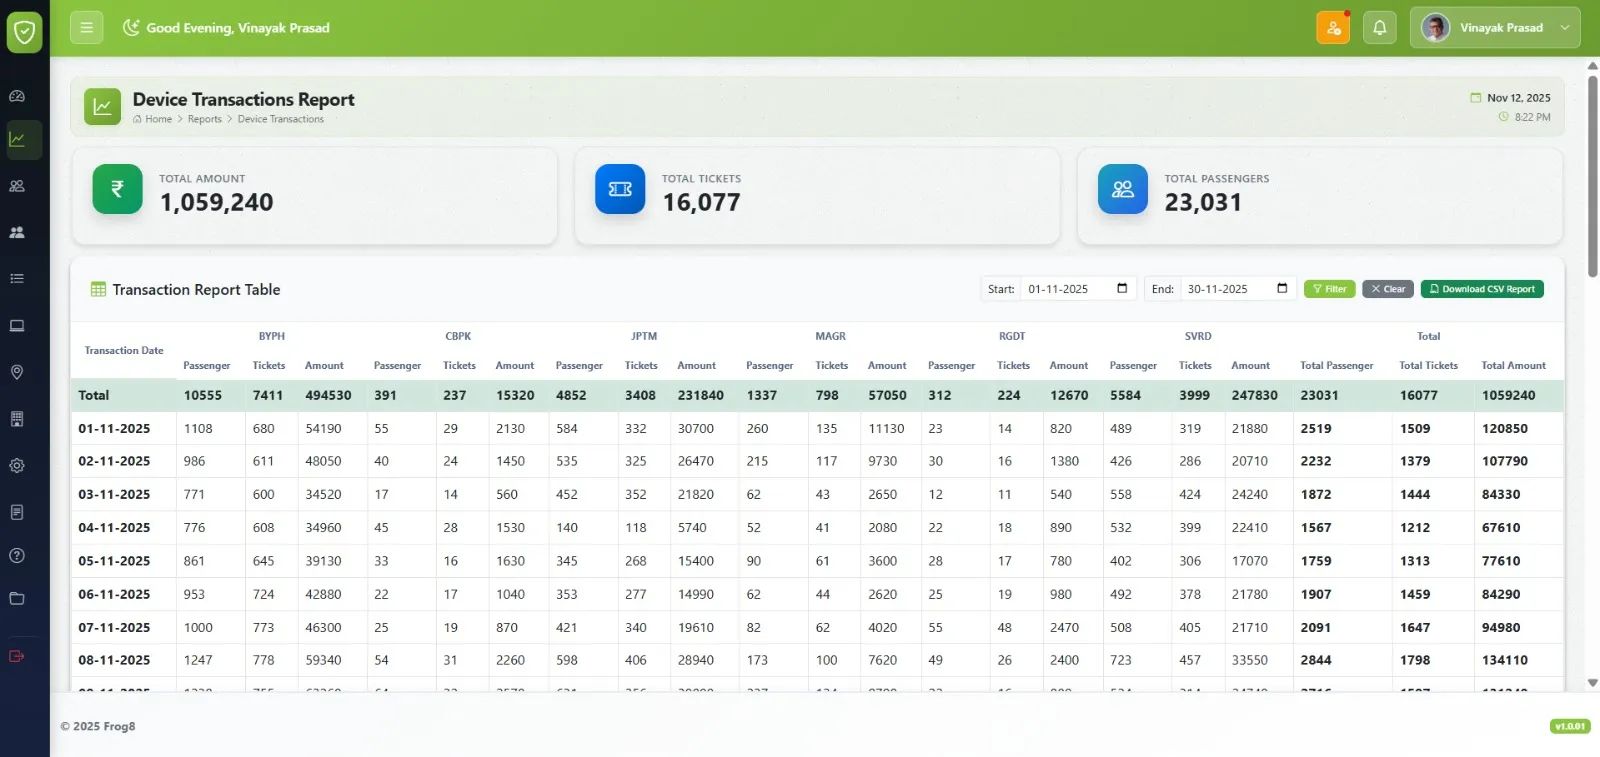Open the Start date calendar picker
The height and width of the screenshot is (757, 1600).
click(x=1122, y=289)
